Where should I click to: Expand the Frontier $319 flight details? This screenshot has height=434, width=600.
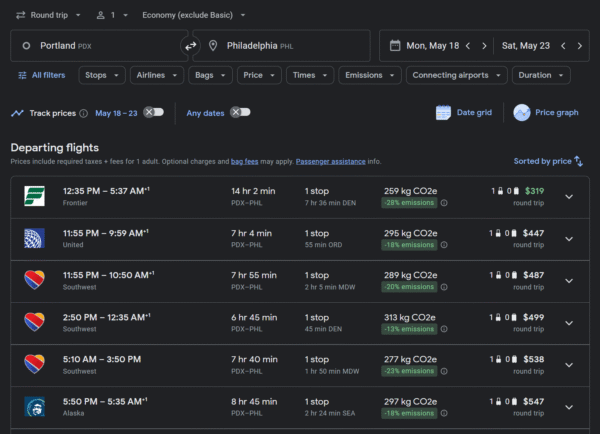569,196
